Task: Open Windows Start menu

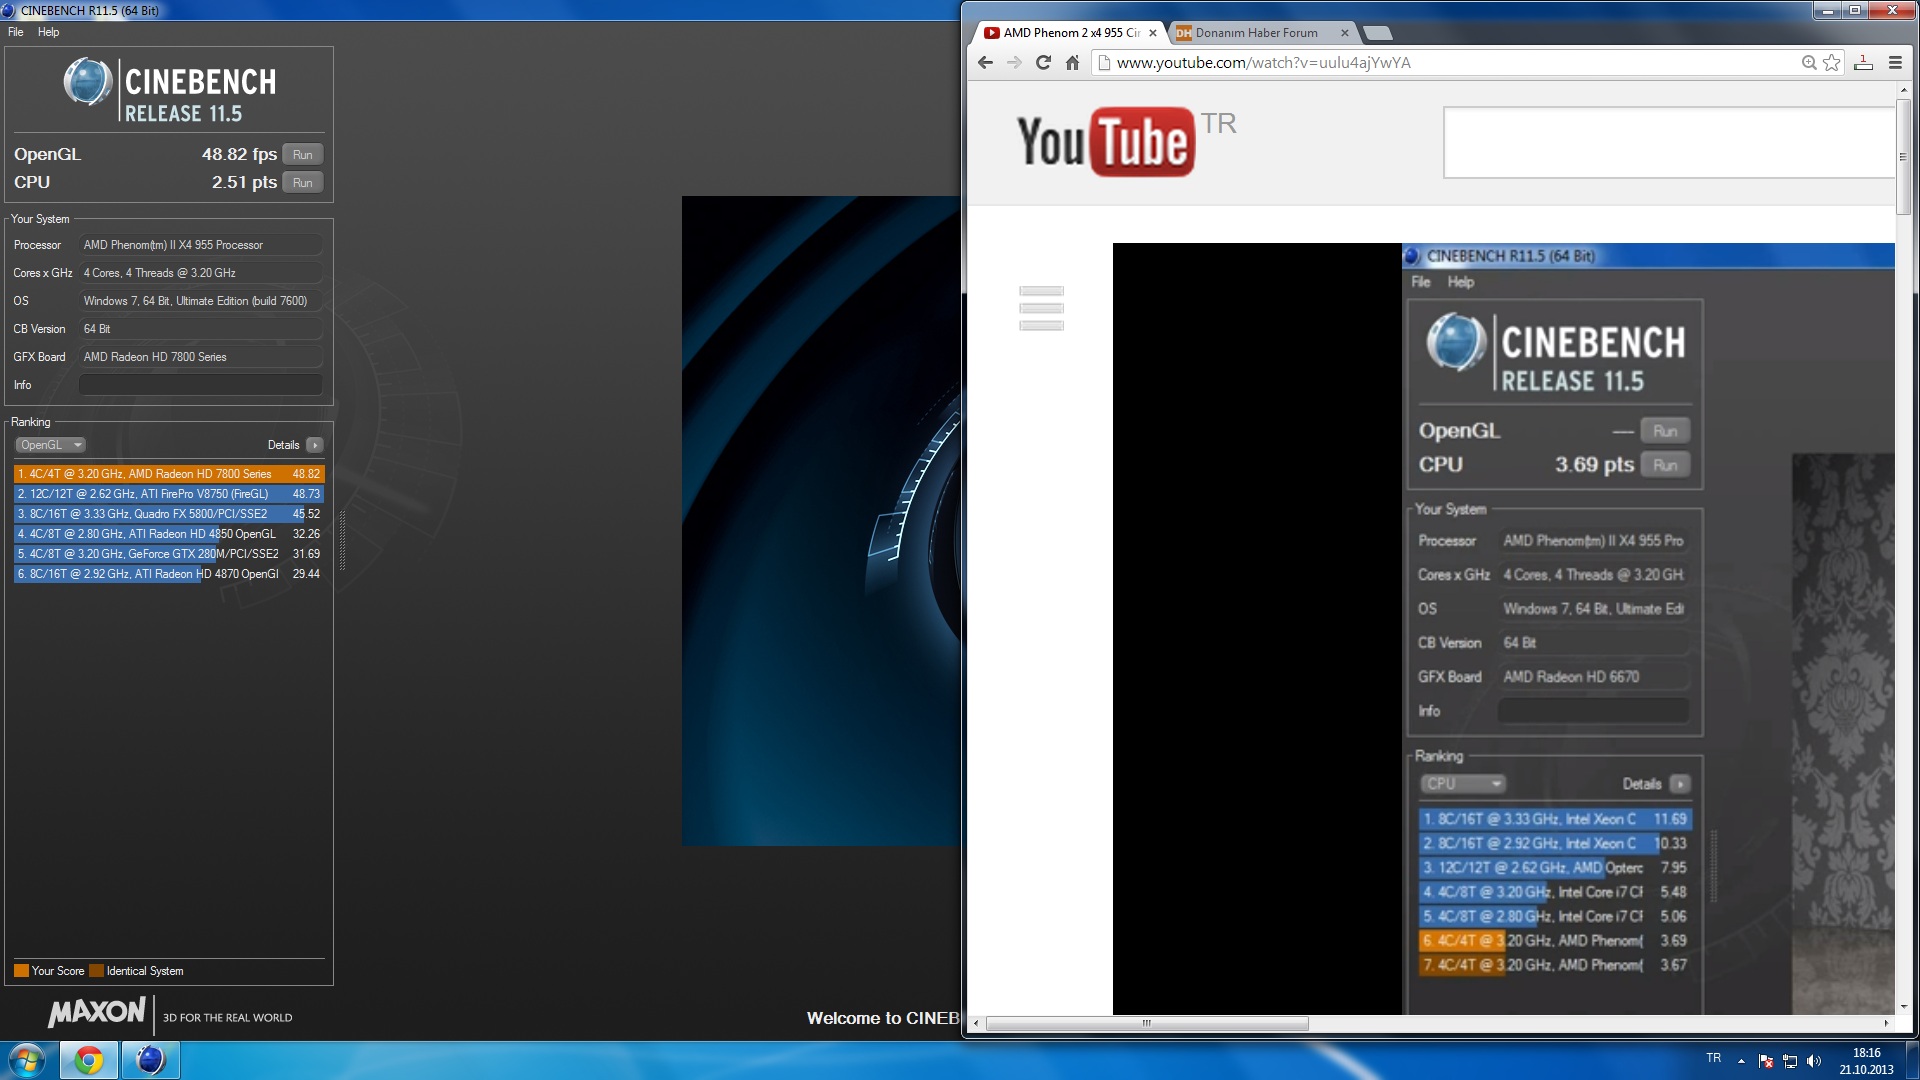Action: tap(27, 1060)
